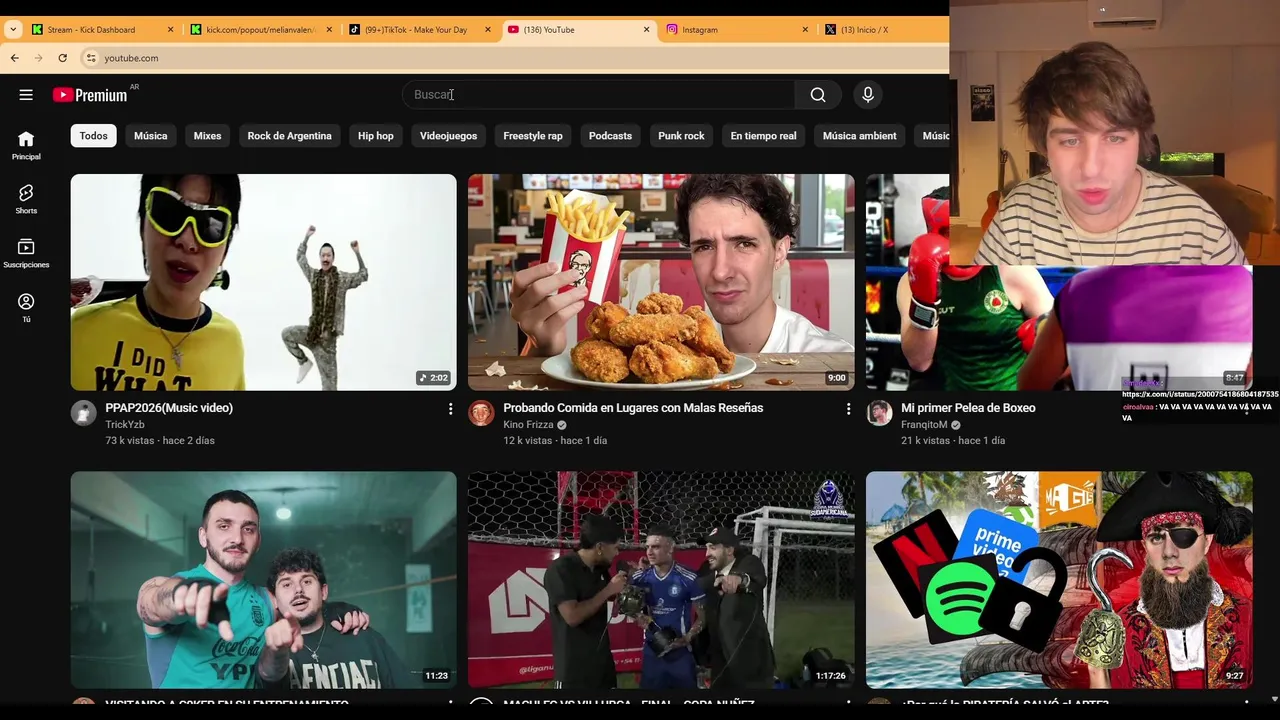Screen dimensions: 1280x720
Task: Click '21 k vistas · hace 1 día' text
Action: (x=953, y=441)
